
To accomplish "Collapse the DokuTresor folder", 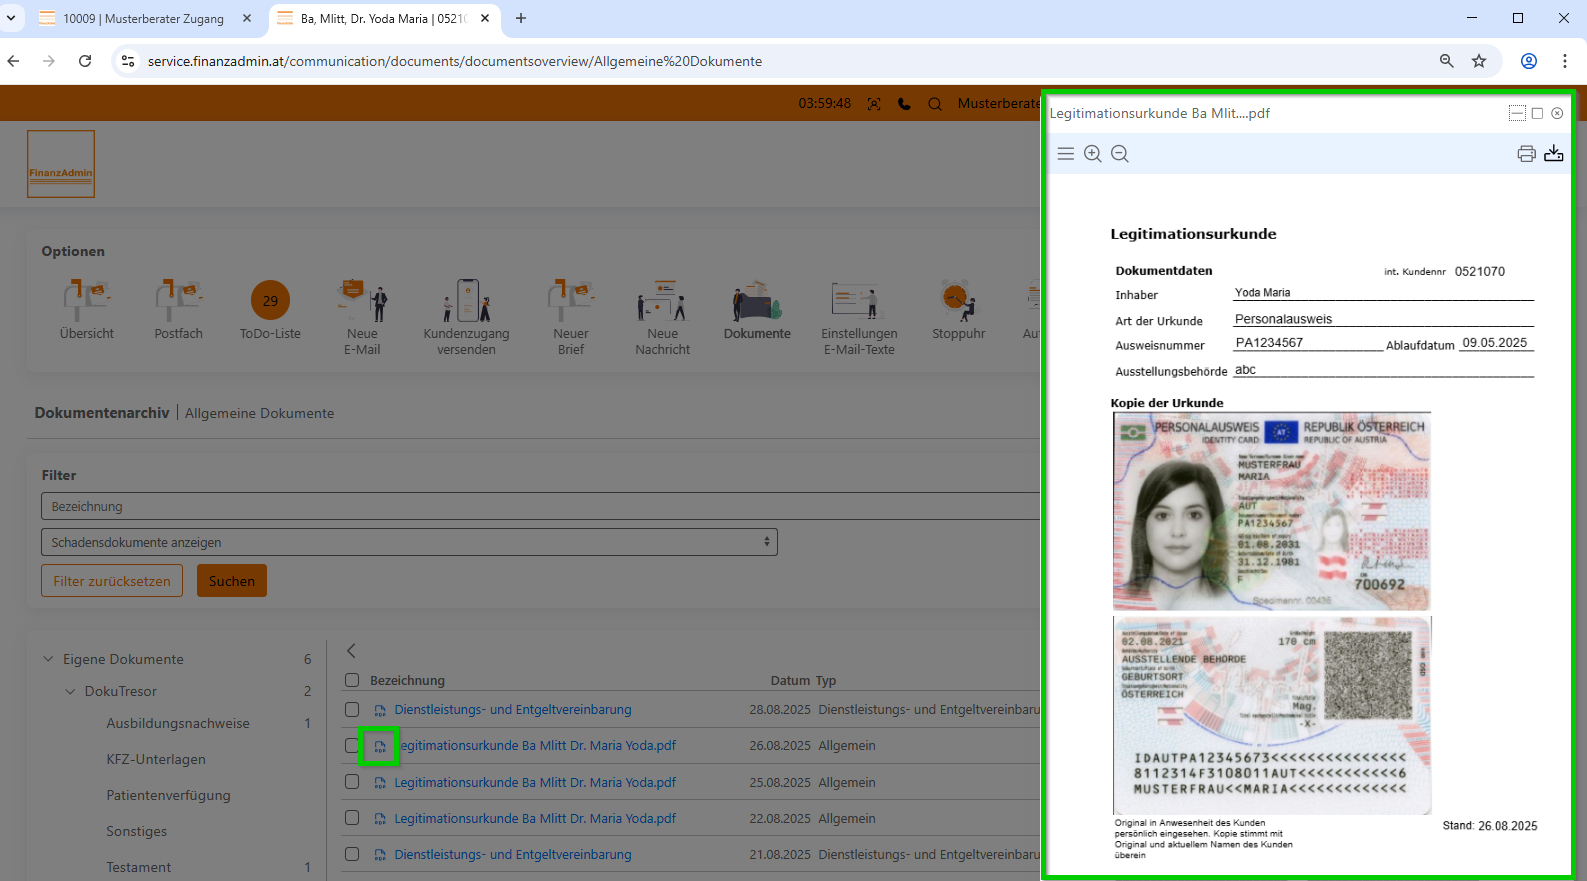I will click(x=70, y=691).
